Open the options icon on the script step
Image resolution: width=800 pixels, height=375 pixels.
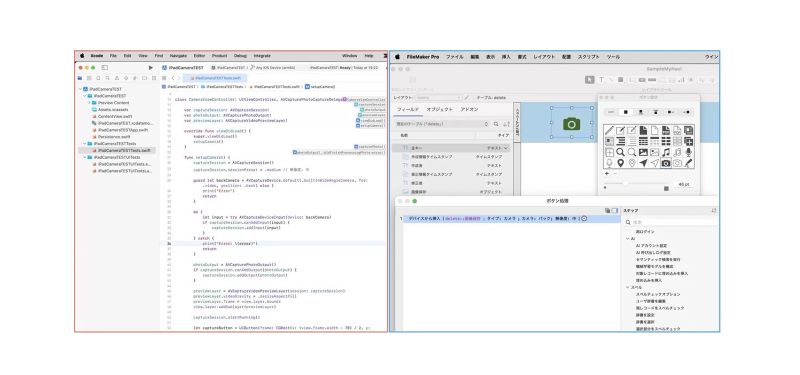click(584, 218)
